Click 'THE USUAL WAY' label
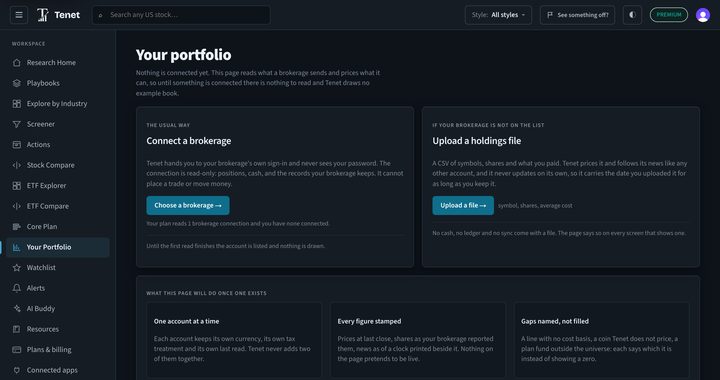Image resolution: width=720 pixels, height=380 pixels. pyautogui.click(x=168, y=125)
